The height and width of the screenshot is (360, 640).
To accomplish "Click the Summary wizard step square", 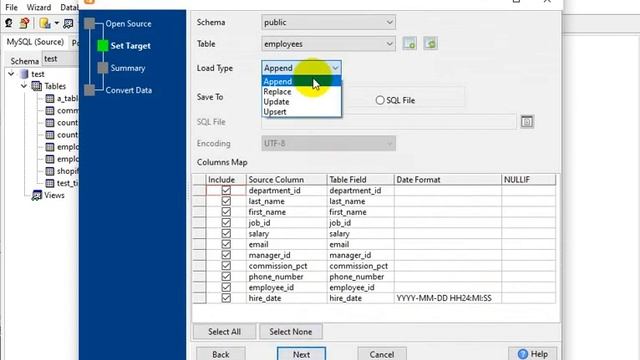I will [103, 68].
